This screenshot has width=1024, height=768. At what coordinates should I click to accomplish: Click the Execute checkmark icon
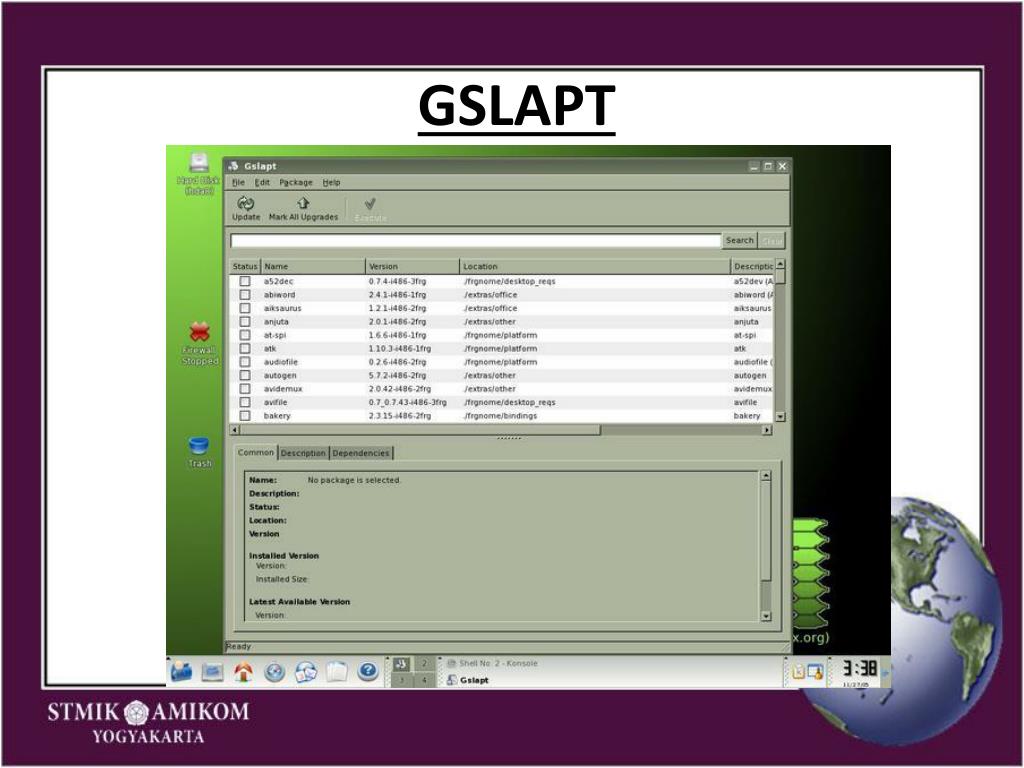tap(370, 204)
